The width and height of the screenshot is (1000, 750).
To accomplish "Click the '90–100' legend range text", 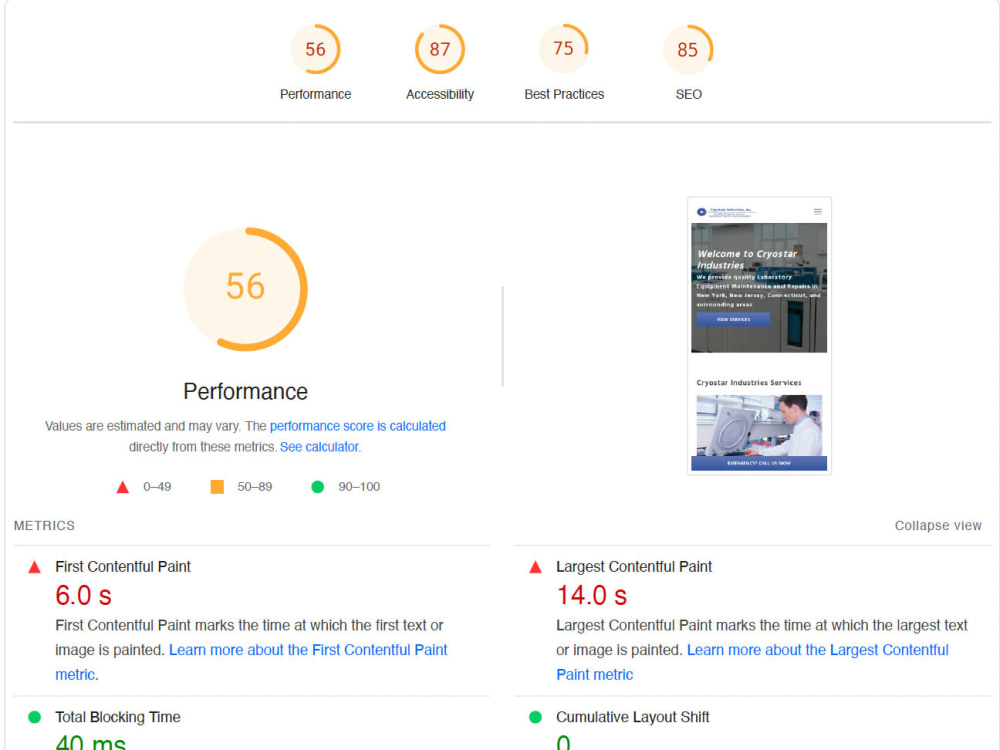I will 359,487.
